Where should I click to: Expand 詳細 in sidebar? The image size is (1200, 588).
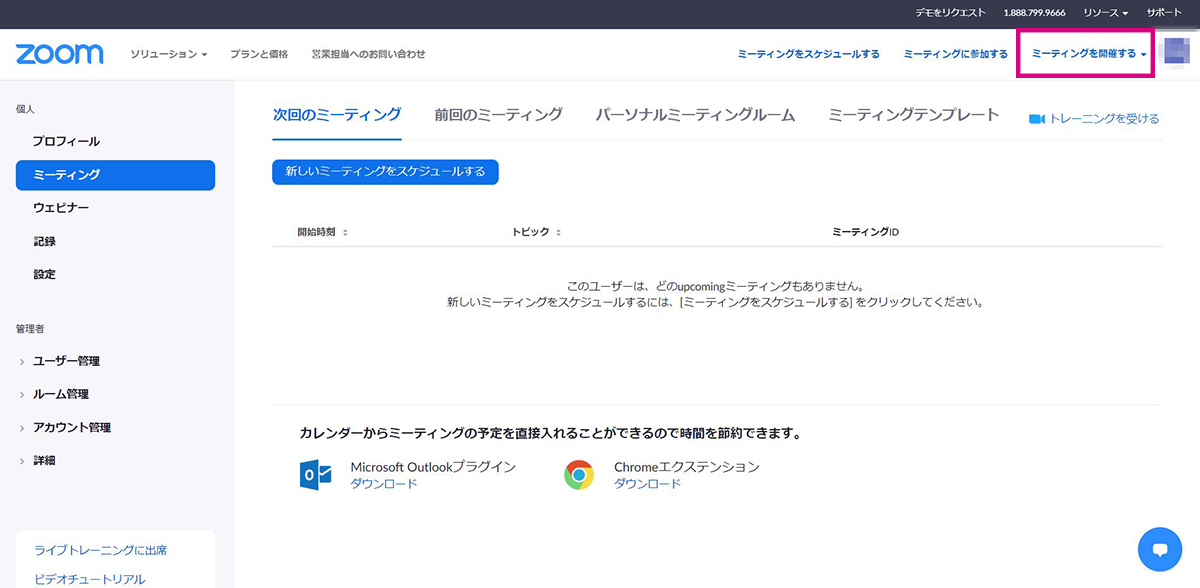tap(37, 460)
